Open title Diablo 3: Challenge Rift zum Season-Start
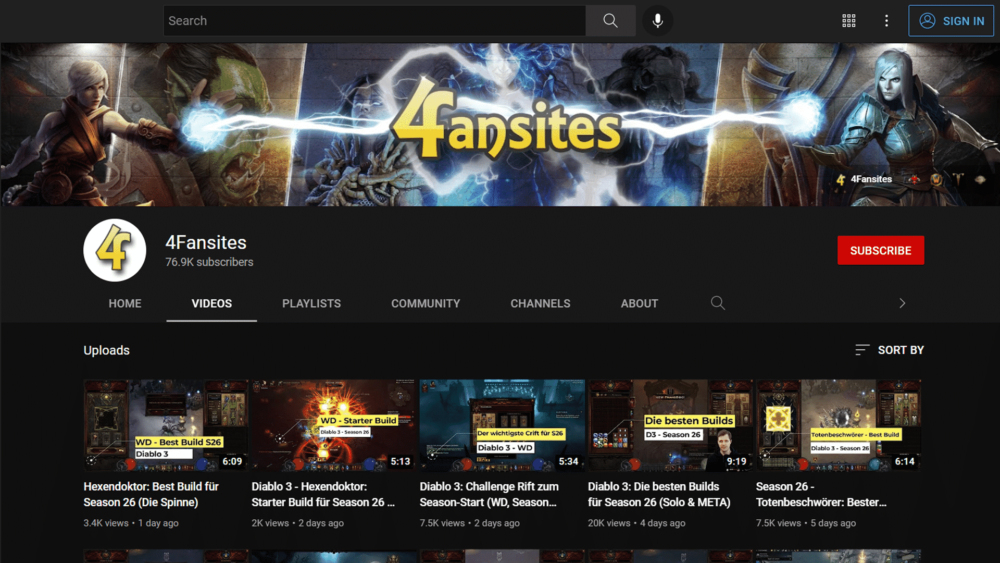The width and height of the screenshot is (1000, 563). tap(489, 494)
